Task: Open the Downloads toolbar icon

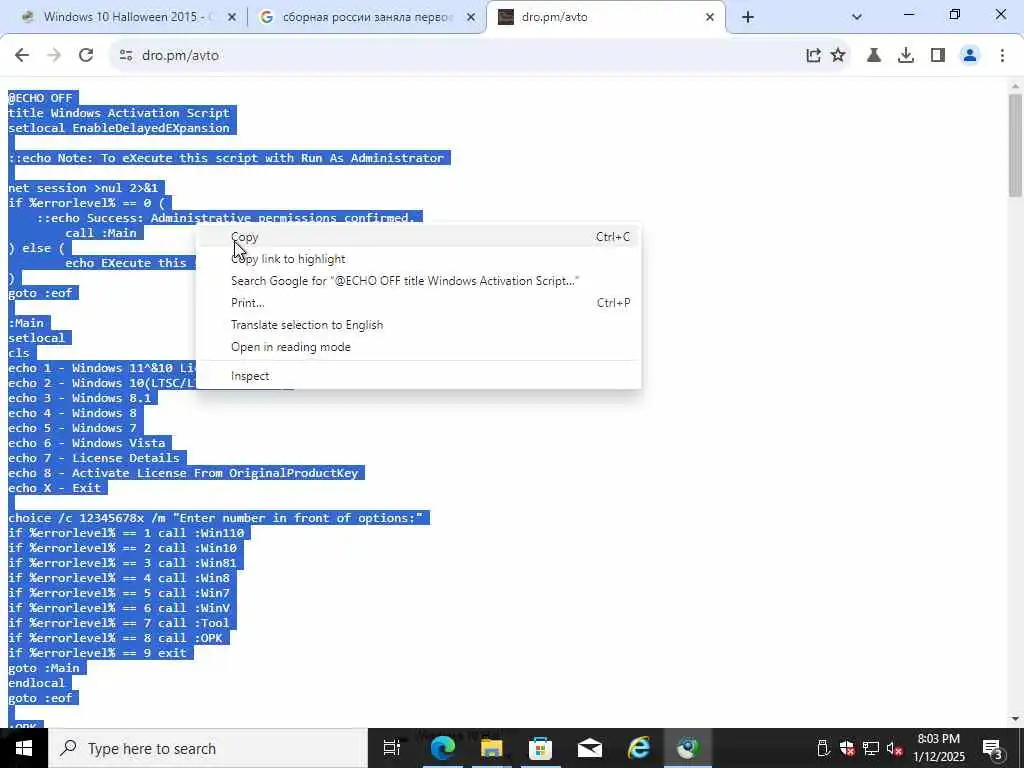Action: tap(906, 56)
